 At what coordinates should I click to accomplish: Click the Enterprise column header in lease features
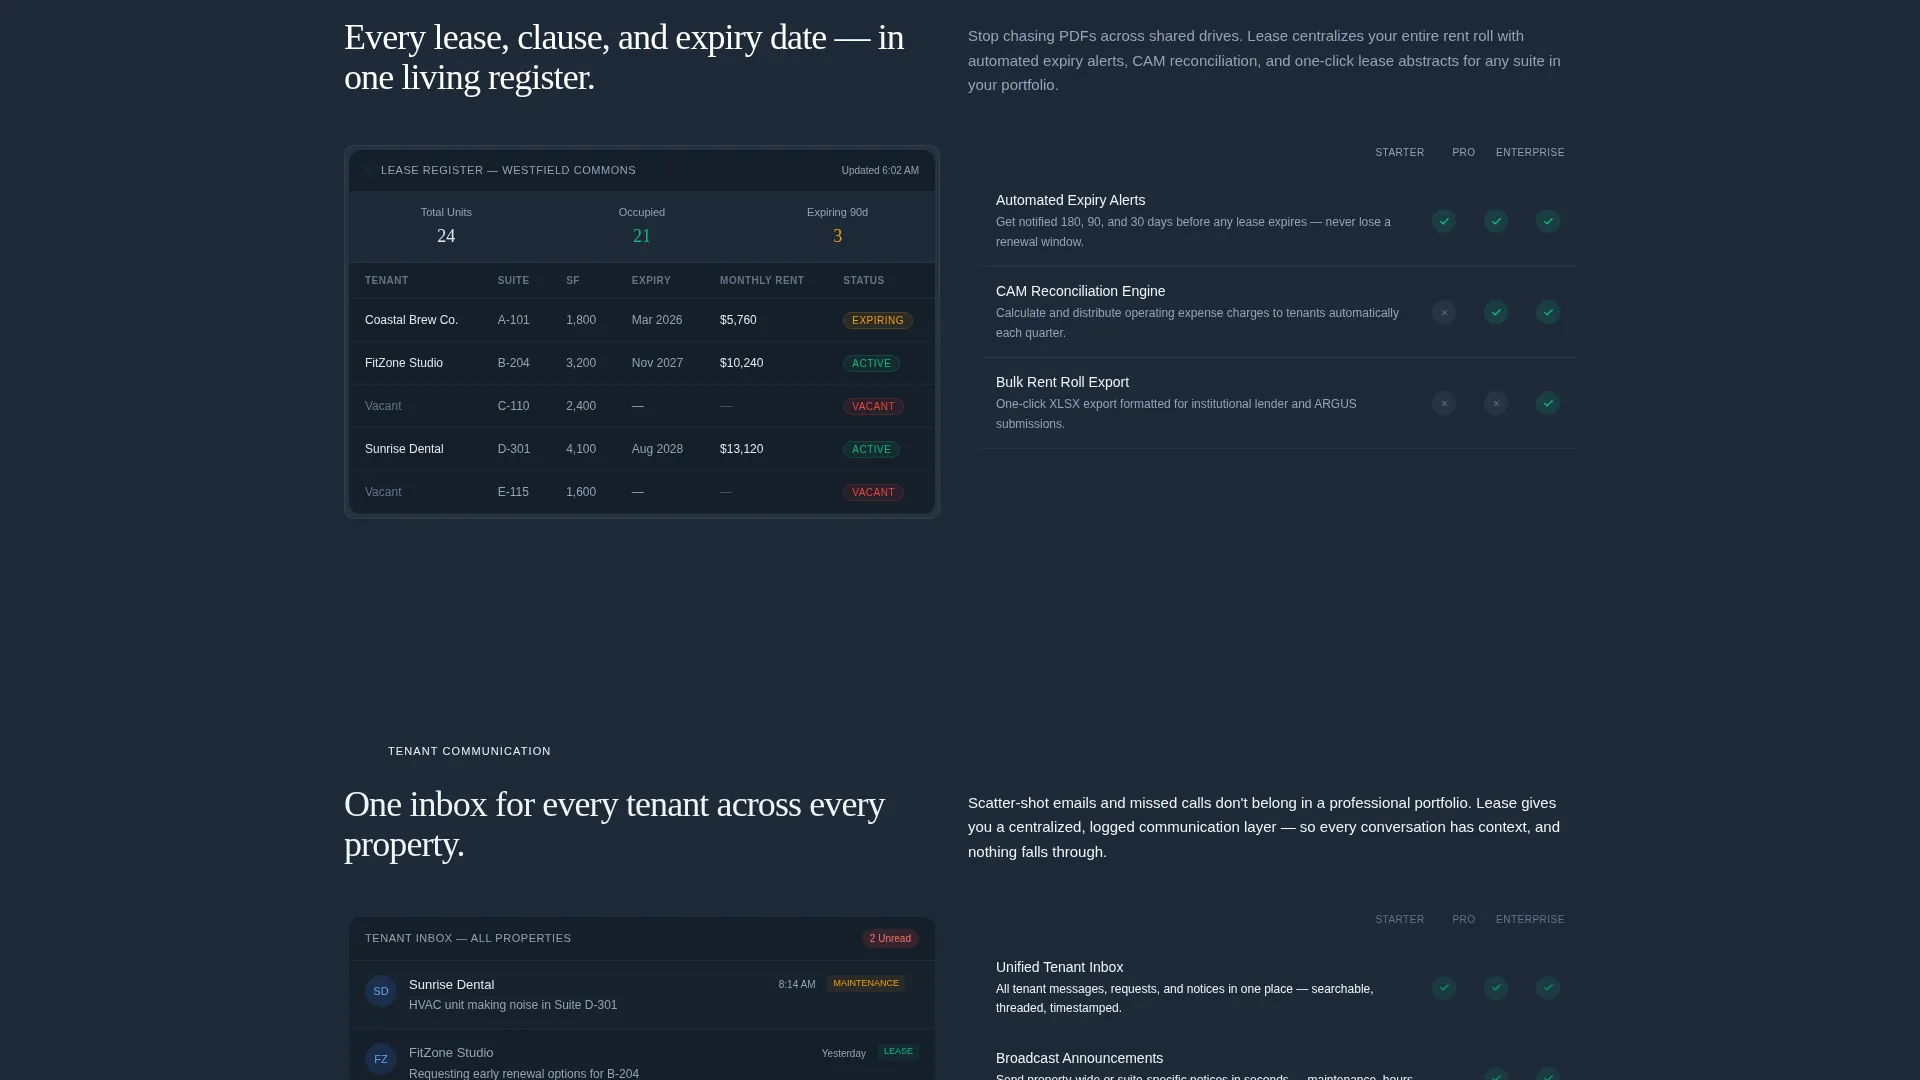1530,152
